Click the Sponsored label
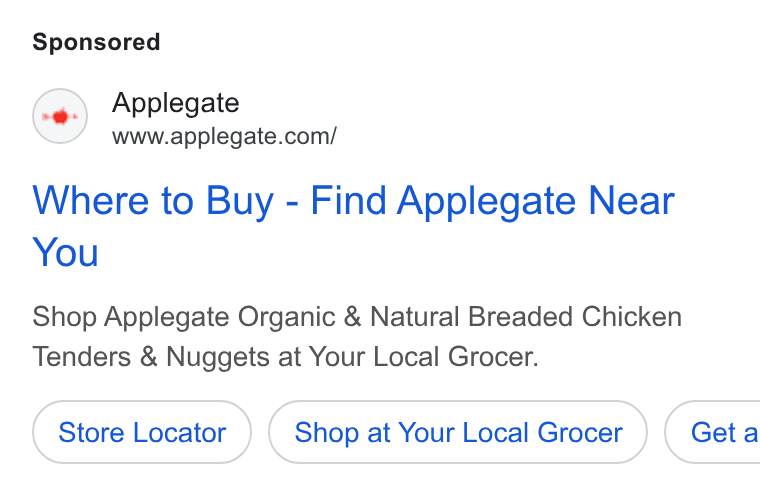Screen dimensions: 760x496 (x=96, y=42)
